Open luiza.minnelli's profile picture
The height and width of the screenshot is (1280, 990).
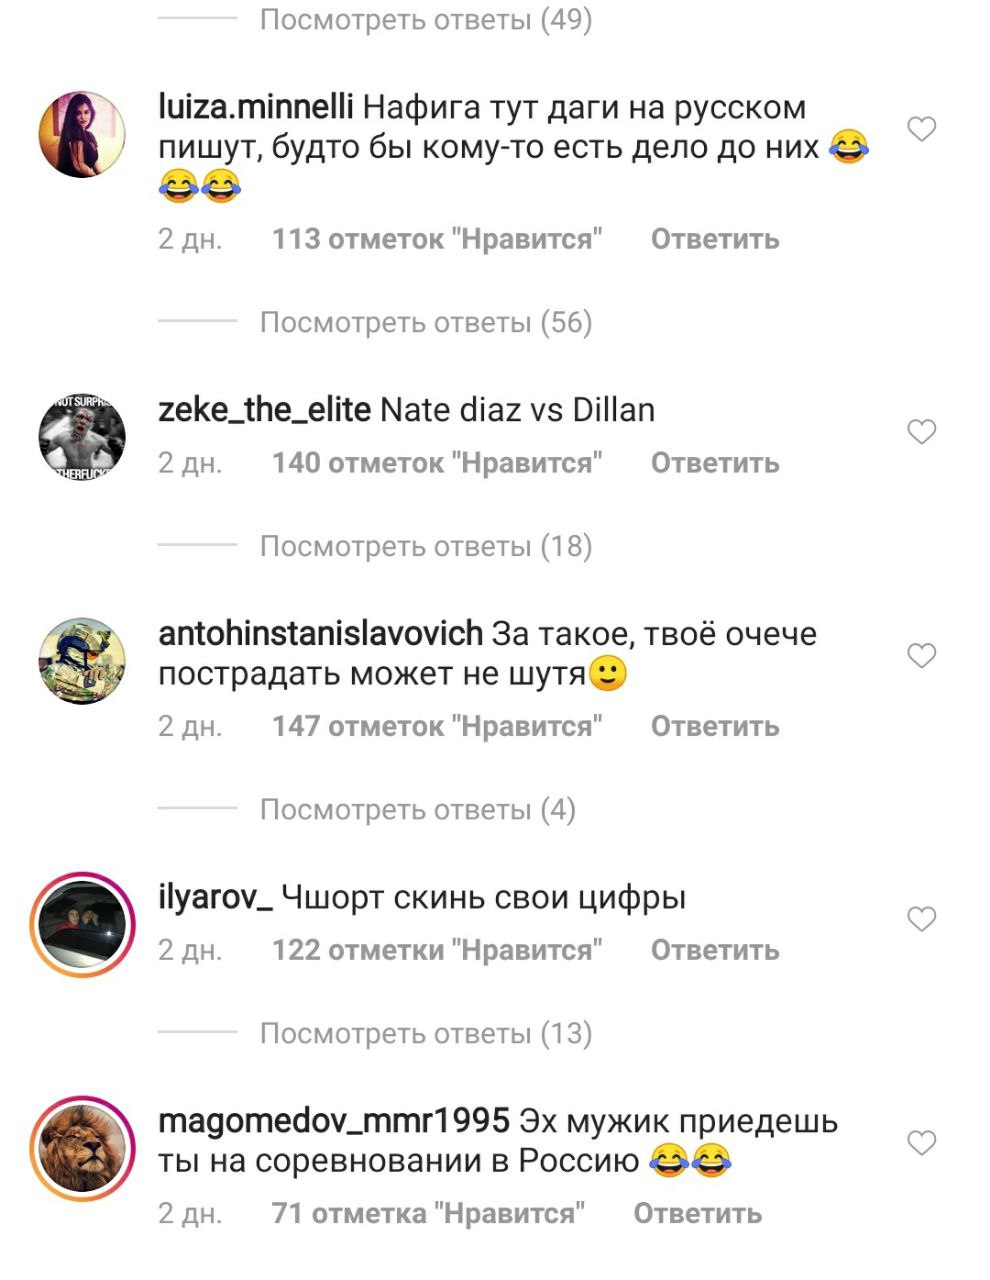click(x=82, y=134)
